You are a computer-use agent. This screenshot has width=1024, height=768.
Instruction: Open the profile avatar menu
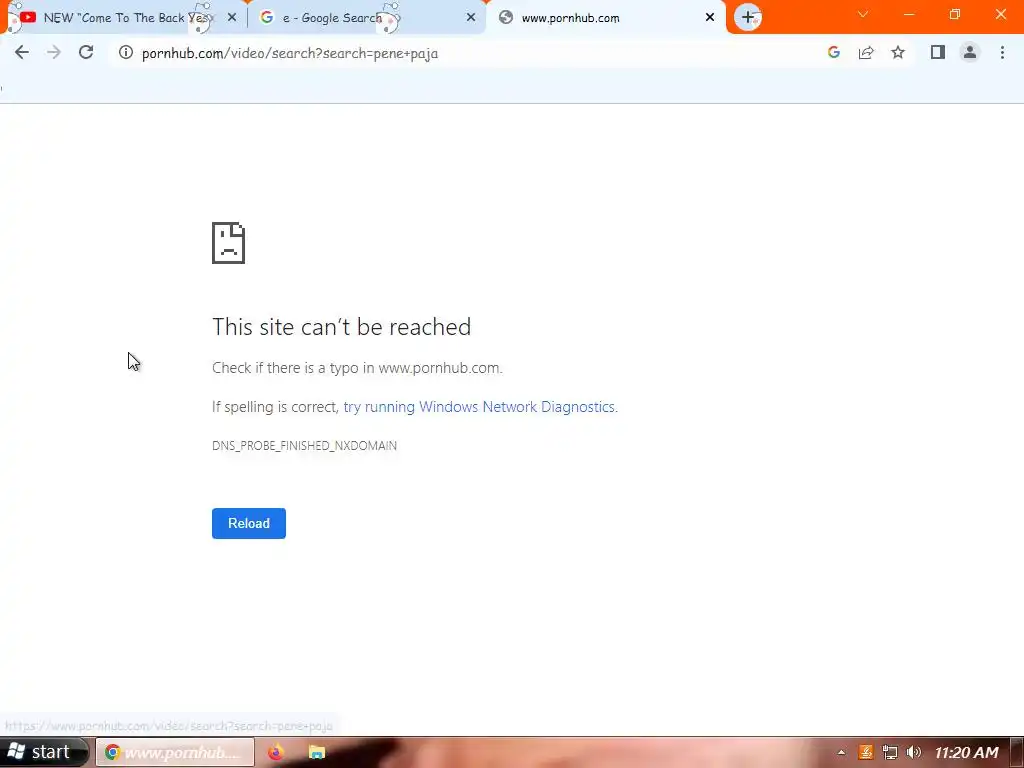tap(970, 53)
